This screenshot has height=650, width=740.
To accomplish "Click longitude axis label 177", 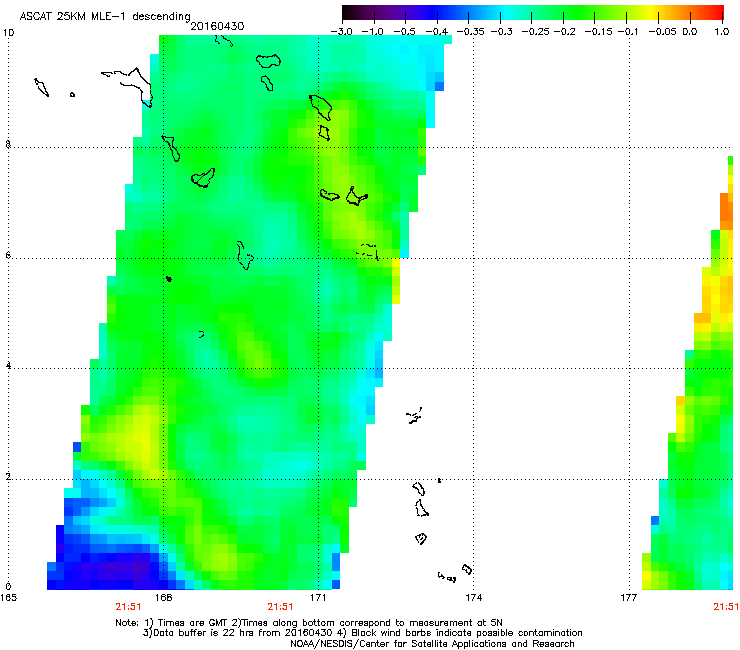I will tap(629, 598).
